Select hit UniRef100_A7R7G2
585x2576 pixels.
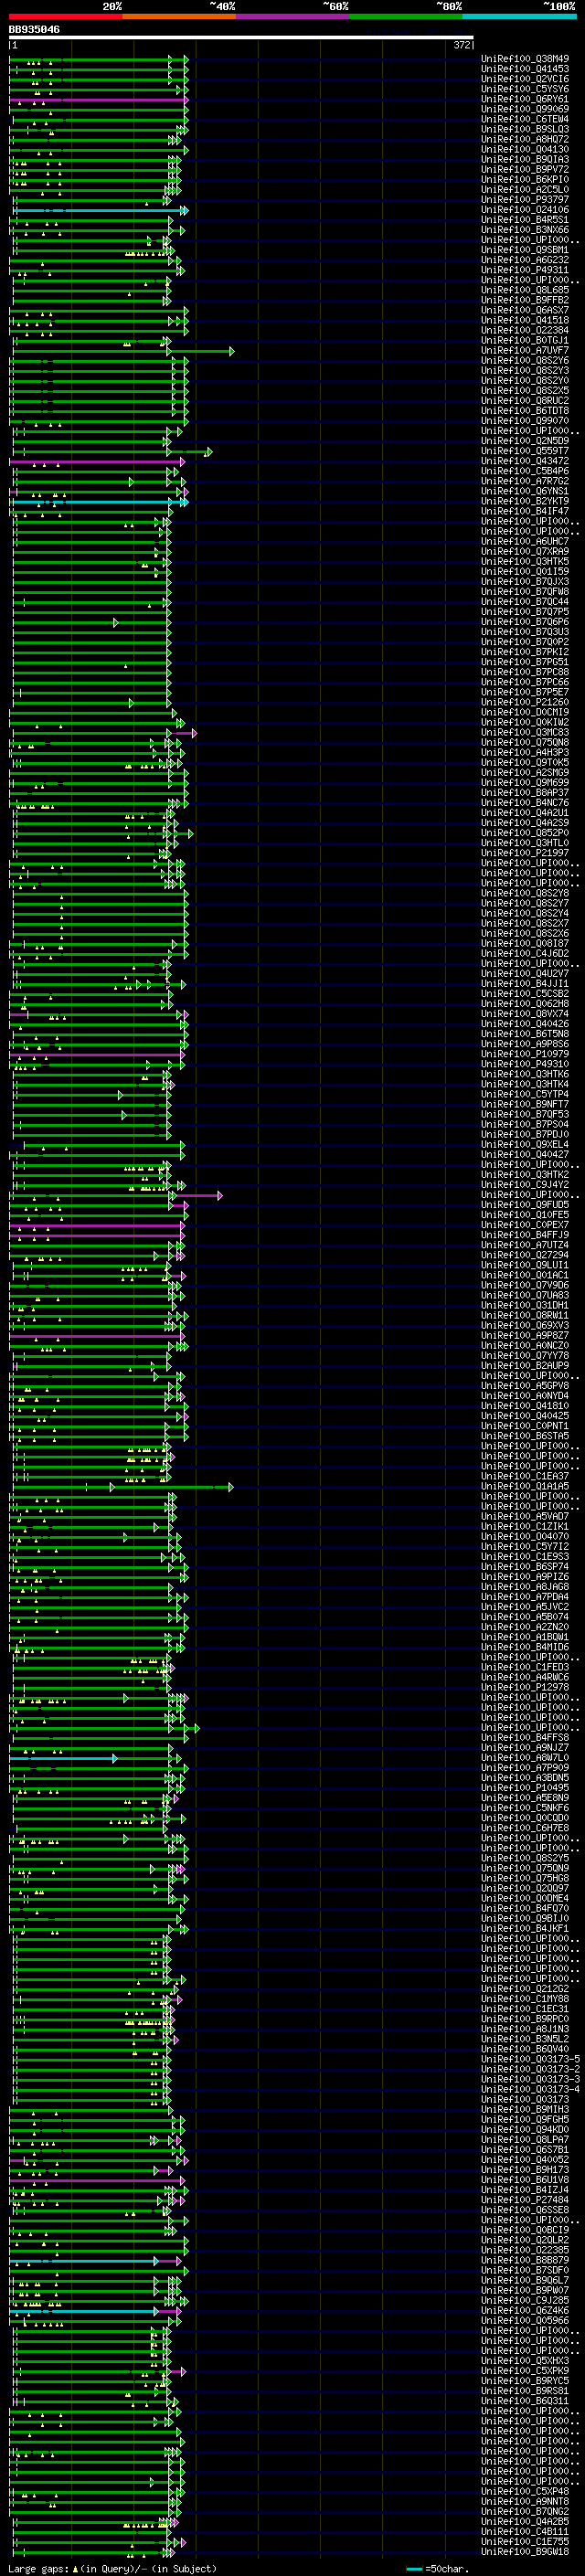(525, 481)
